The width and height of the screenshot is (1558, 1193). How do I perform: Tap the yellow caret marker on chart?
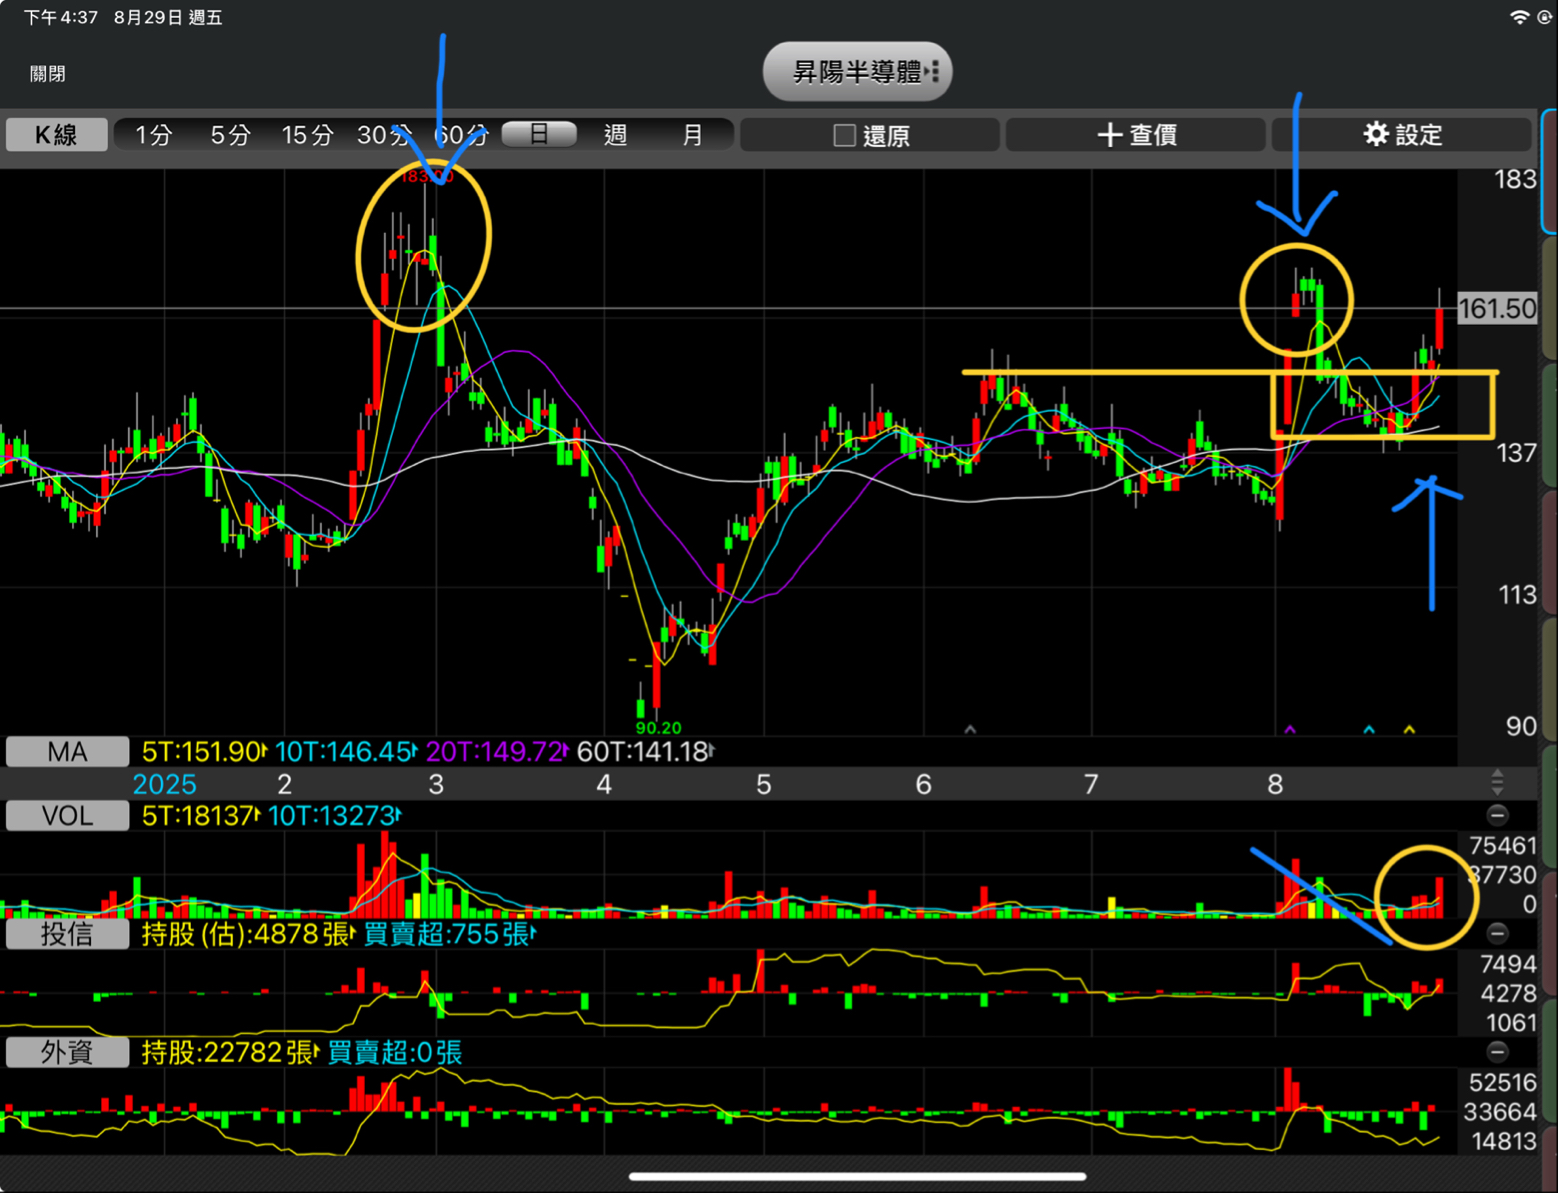coord(1409,730)
